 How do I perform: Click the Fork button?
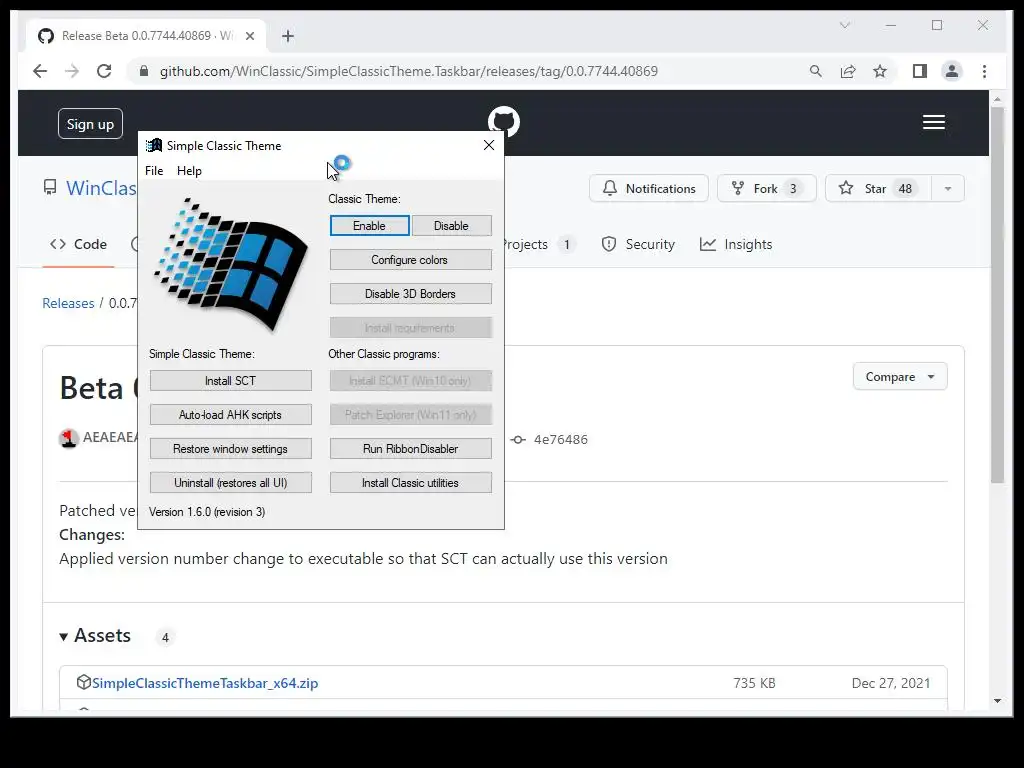[766, 188]
